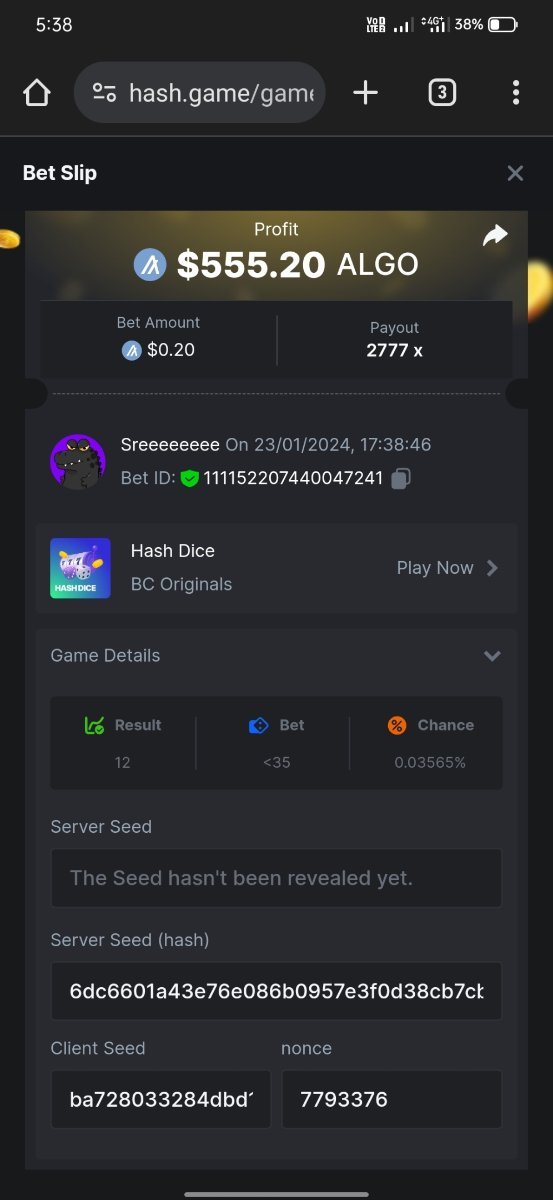Close the Bet Slip panel
The height and width of the screenshot is (1200, 553).
point(515,173)
